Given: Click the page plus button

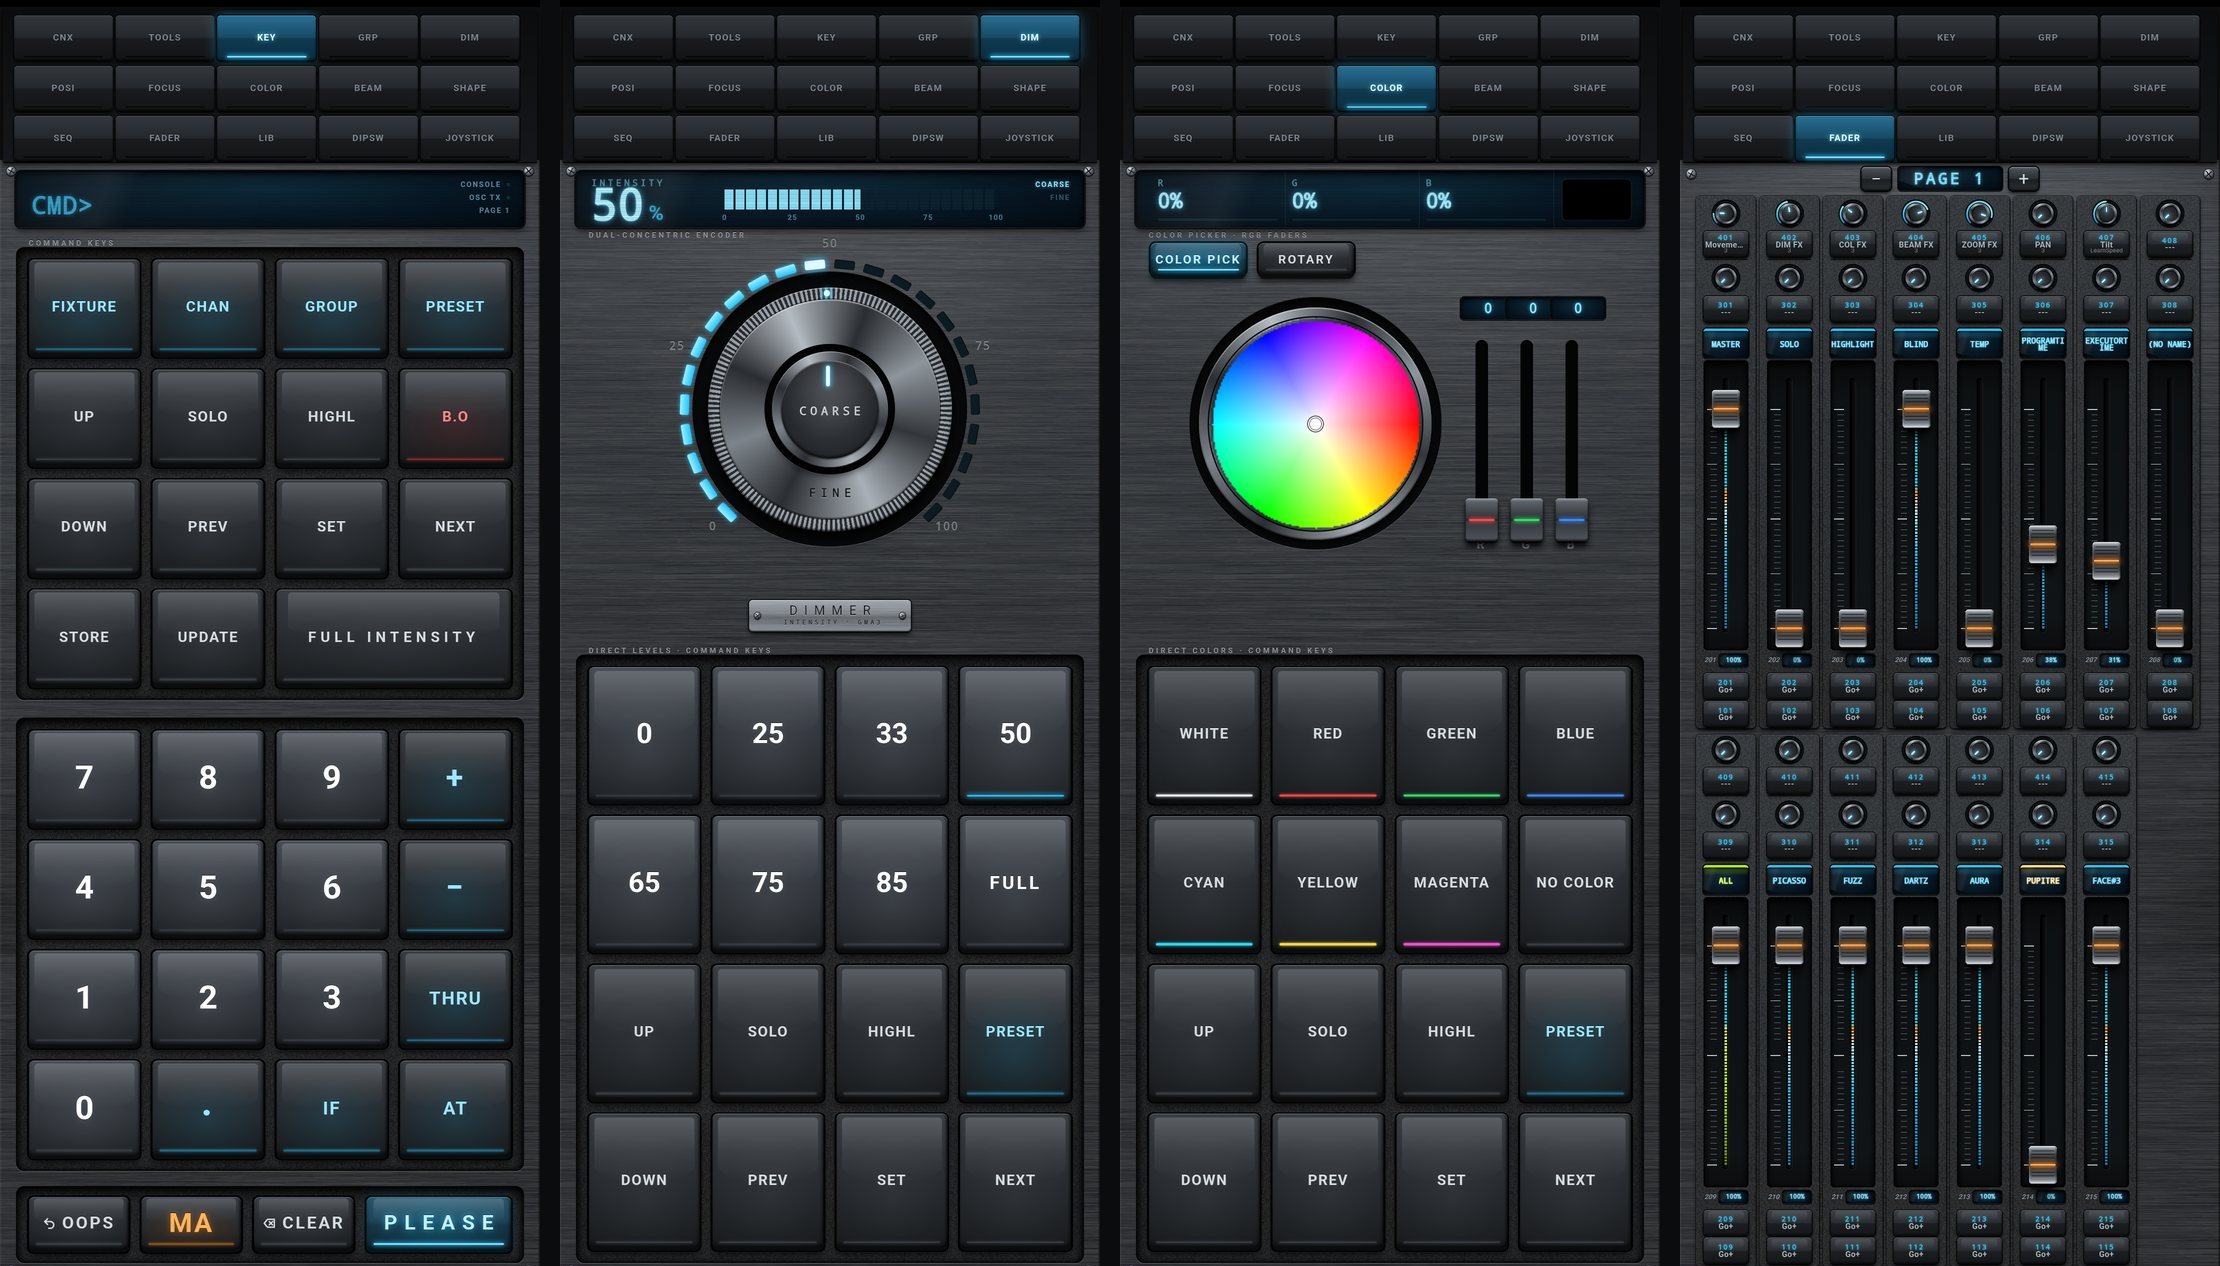Looking at the screenshot, I should coord(2023,179).
